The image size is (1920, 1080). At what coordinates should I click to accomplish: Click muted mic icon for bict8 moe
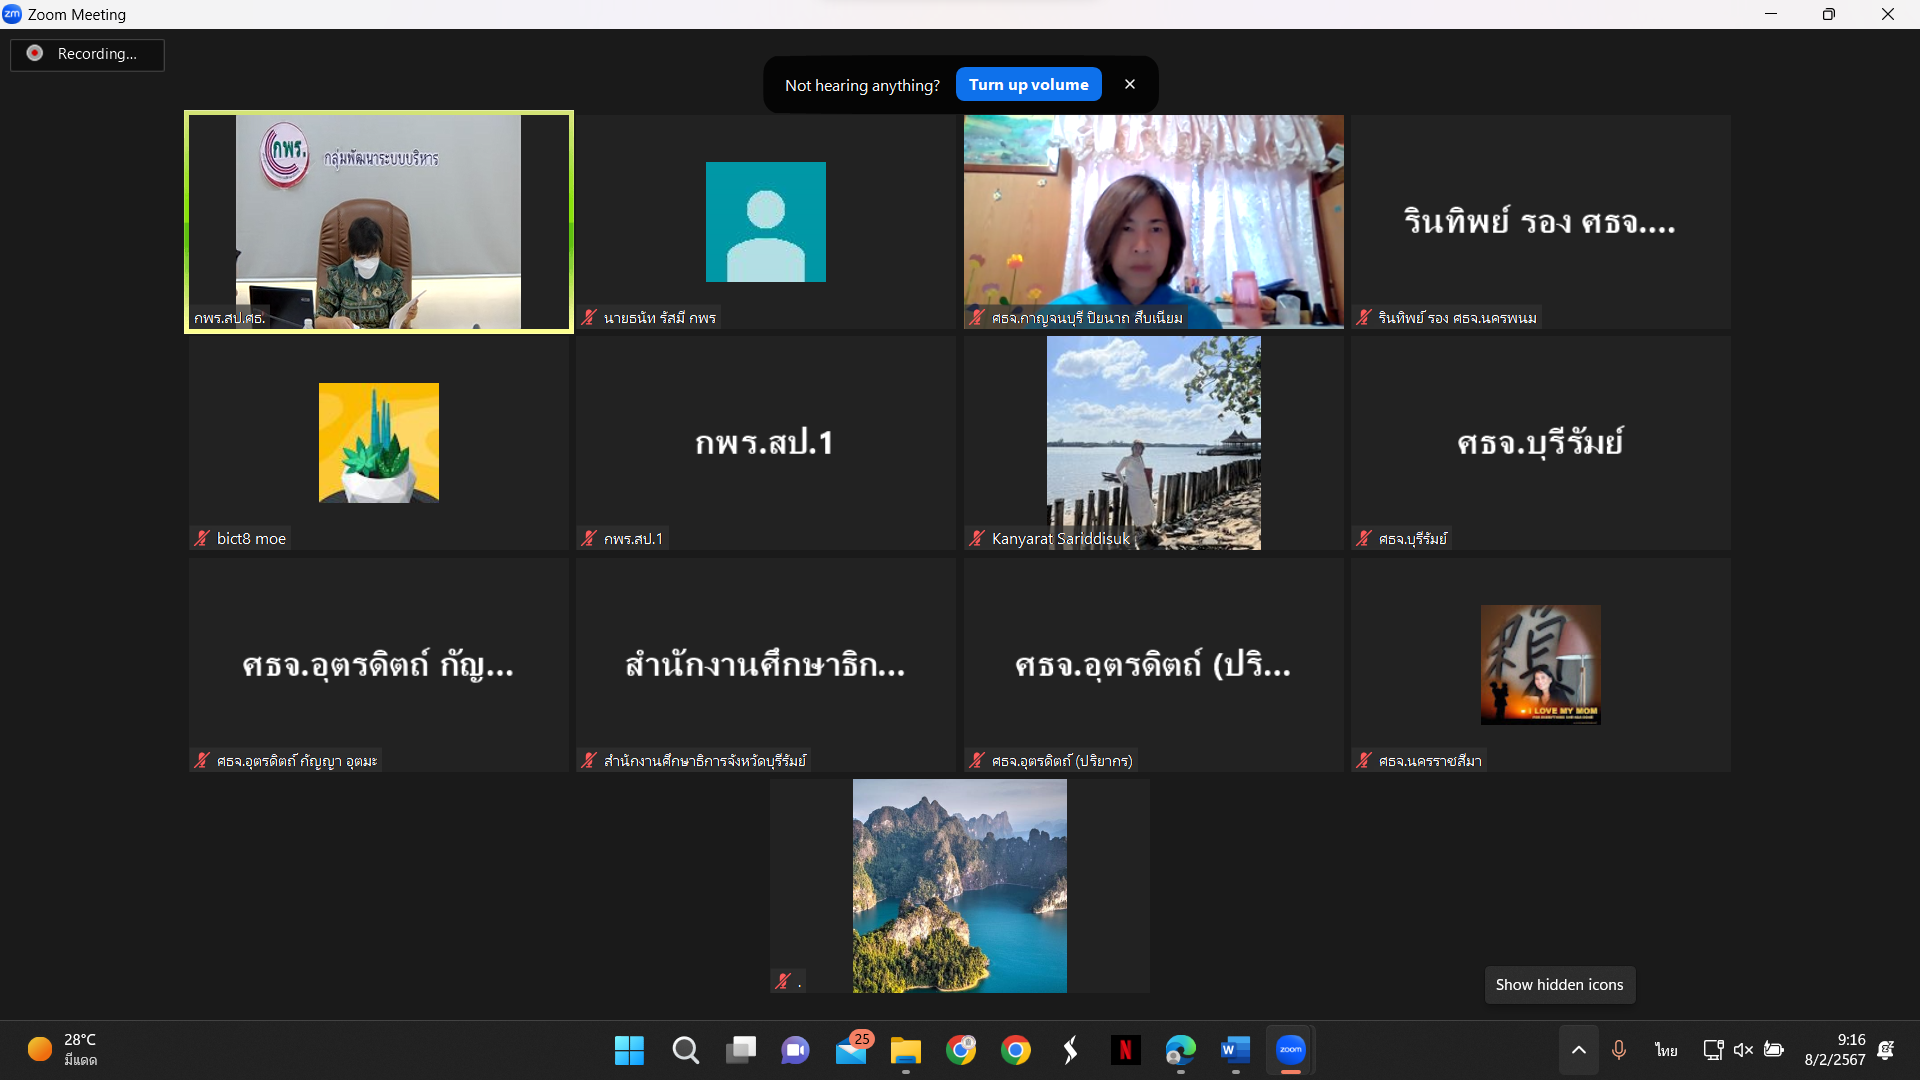point(202,538)
